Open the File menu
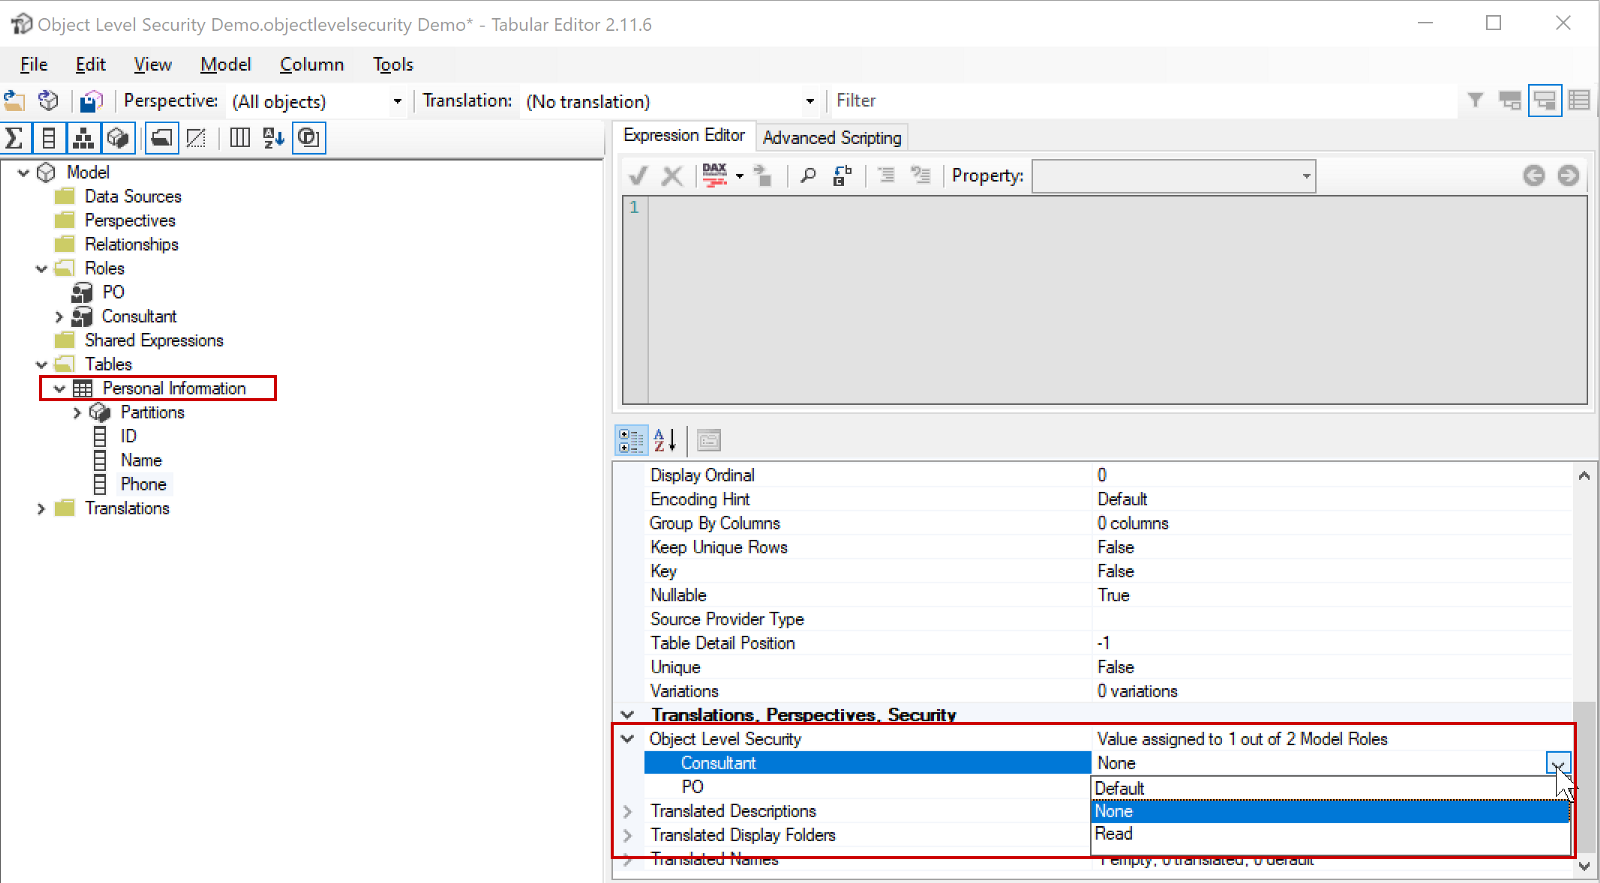The image size is (1600, 883). (34, 64)
